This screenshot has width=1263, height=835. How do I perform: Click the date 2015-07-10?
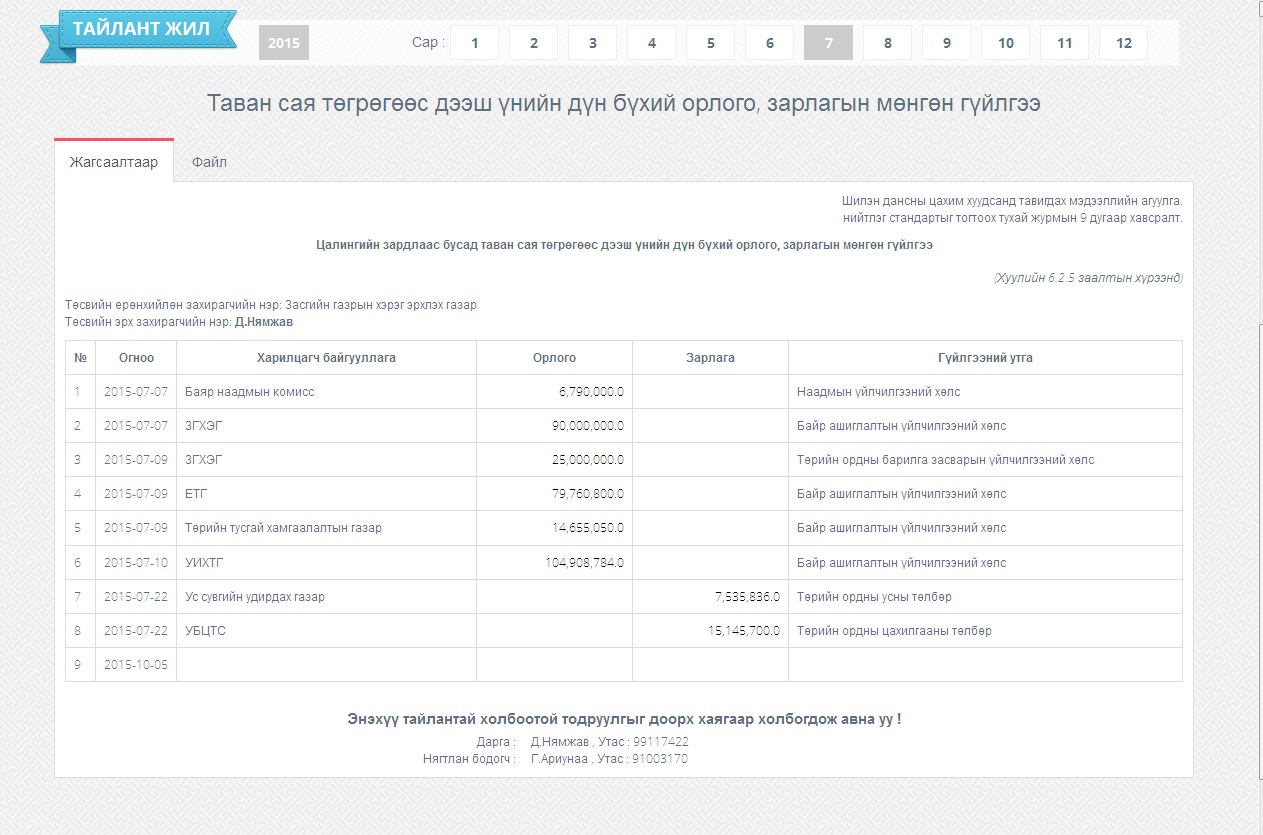pyautogui.click(x=136, y=562)
